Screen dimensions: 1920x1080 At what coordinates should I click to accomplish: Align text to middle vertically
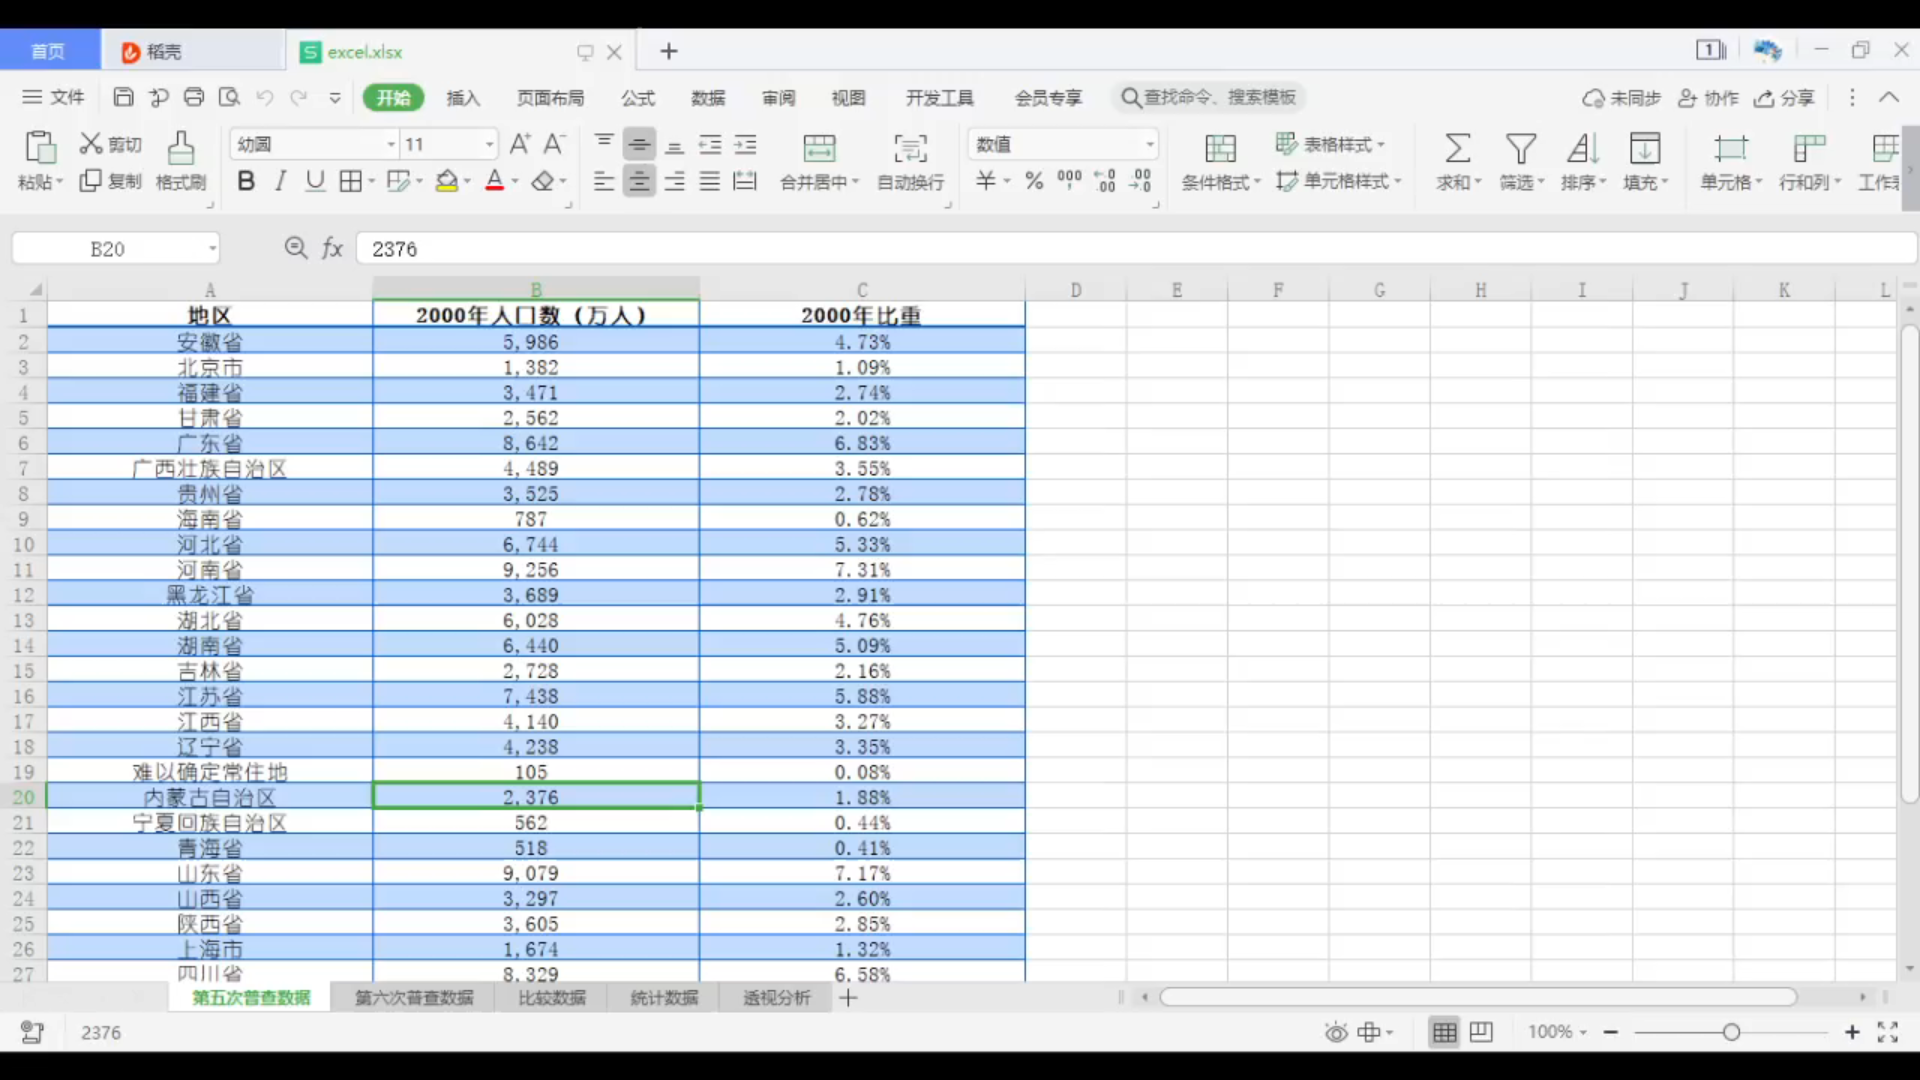(639, 144)
